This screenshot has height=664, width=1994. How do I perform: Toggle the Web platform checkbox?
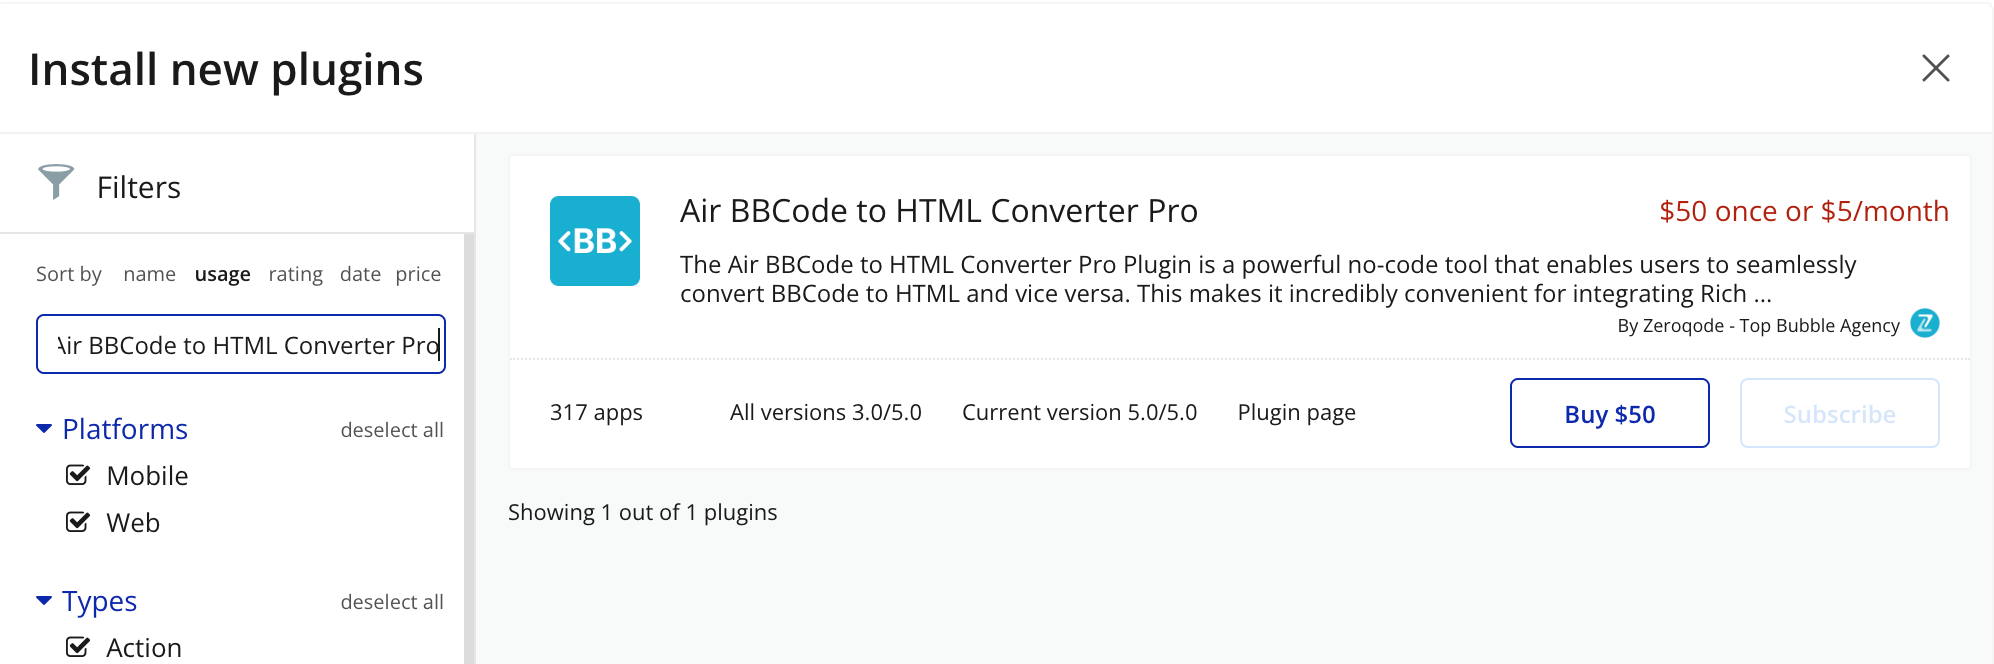coord(78,522)
